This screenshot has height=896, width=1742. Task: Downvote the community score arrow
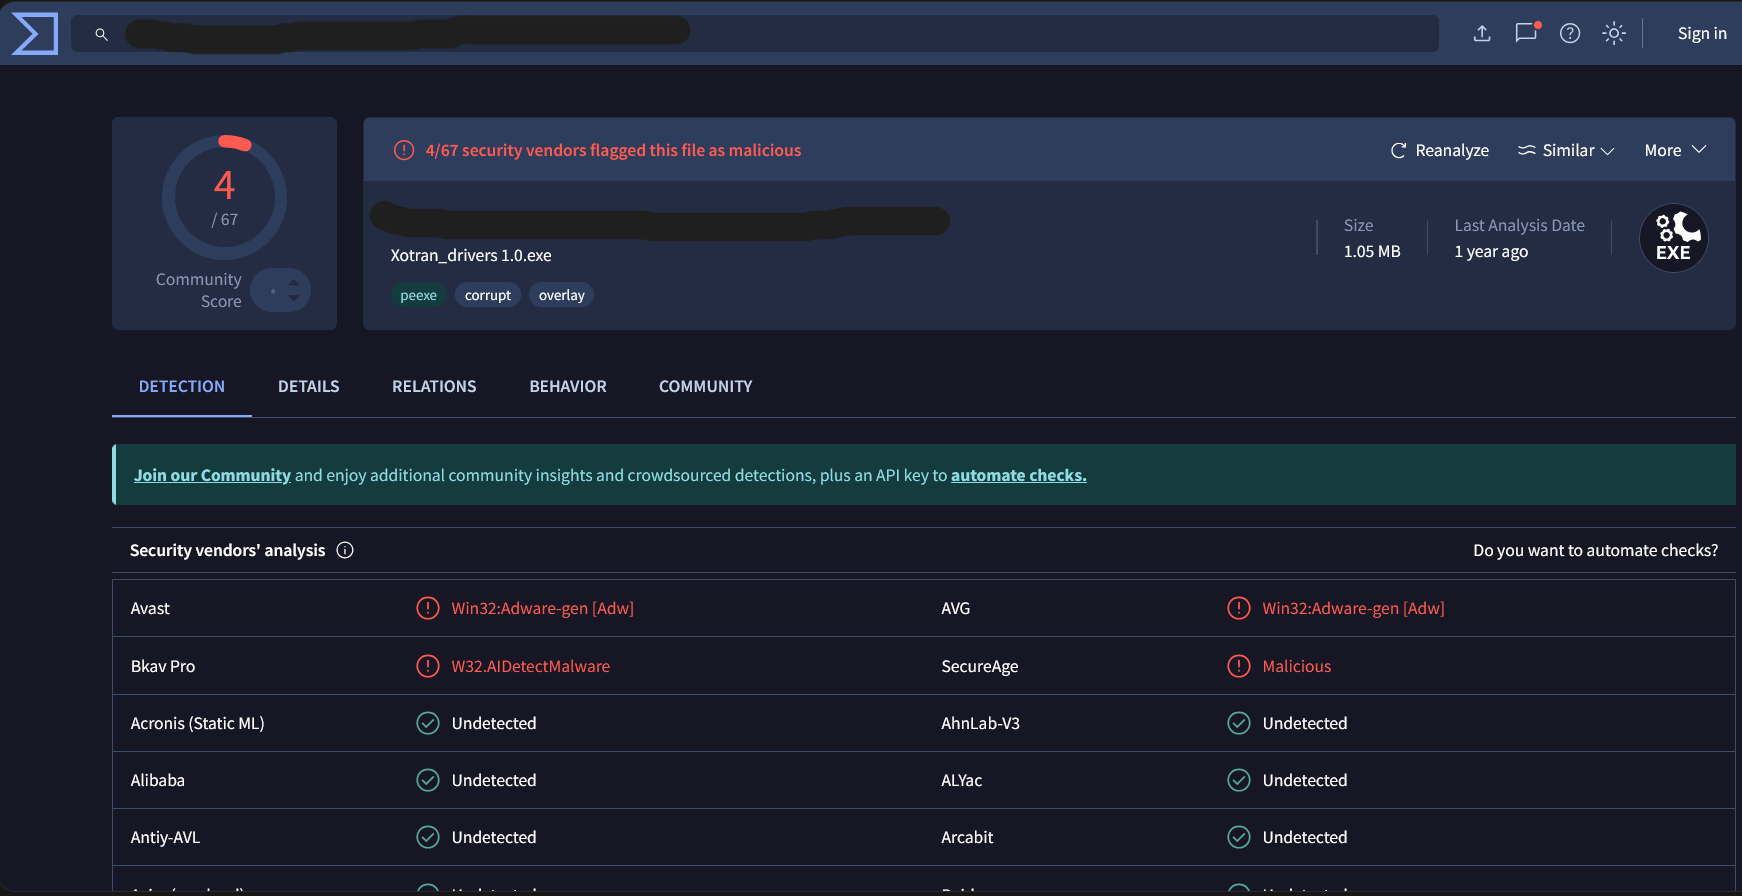click(x=294, y=298)
